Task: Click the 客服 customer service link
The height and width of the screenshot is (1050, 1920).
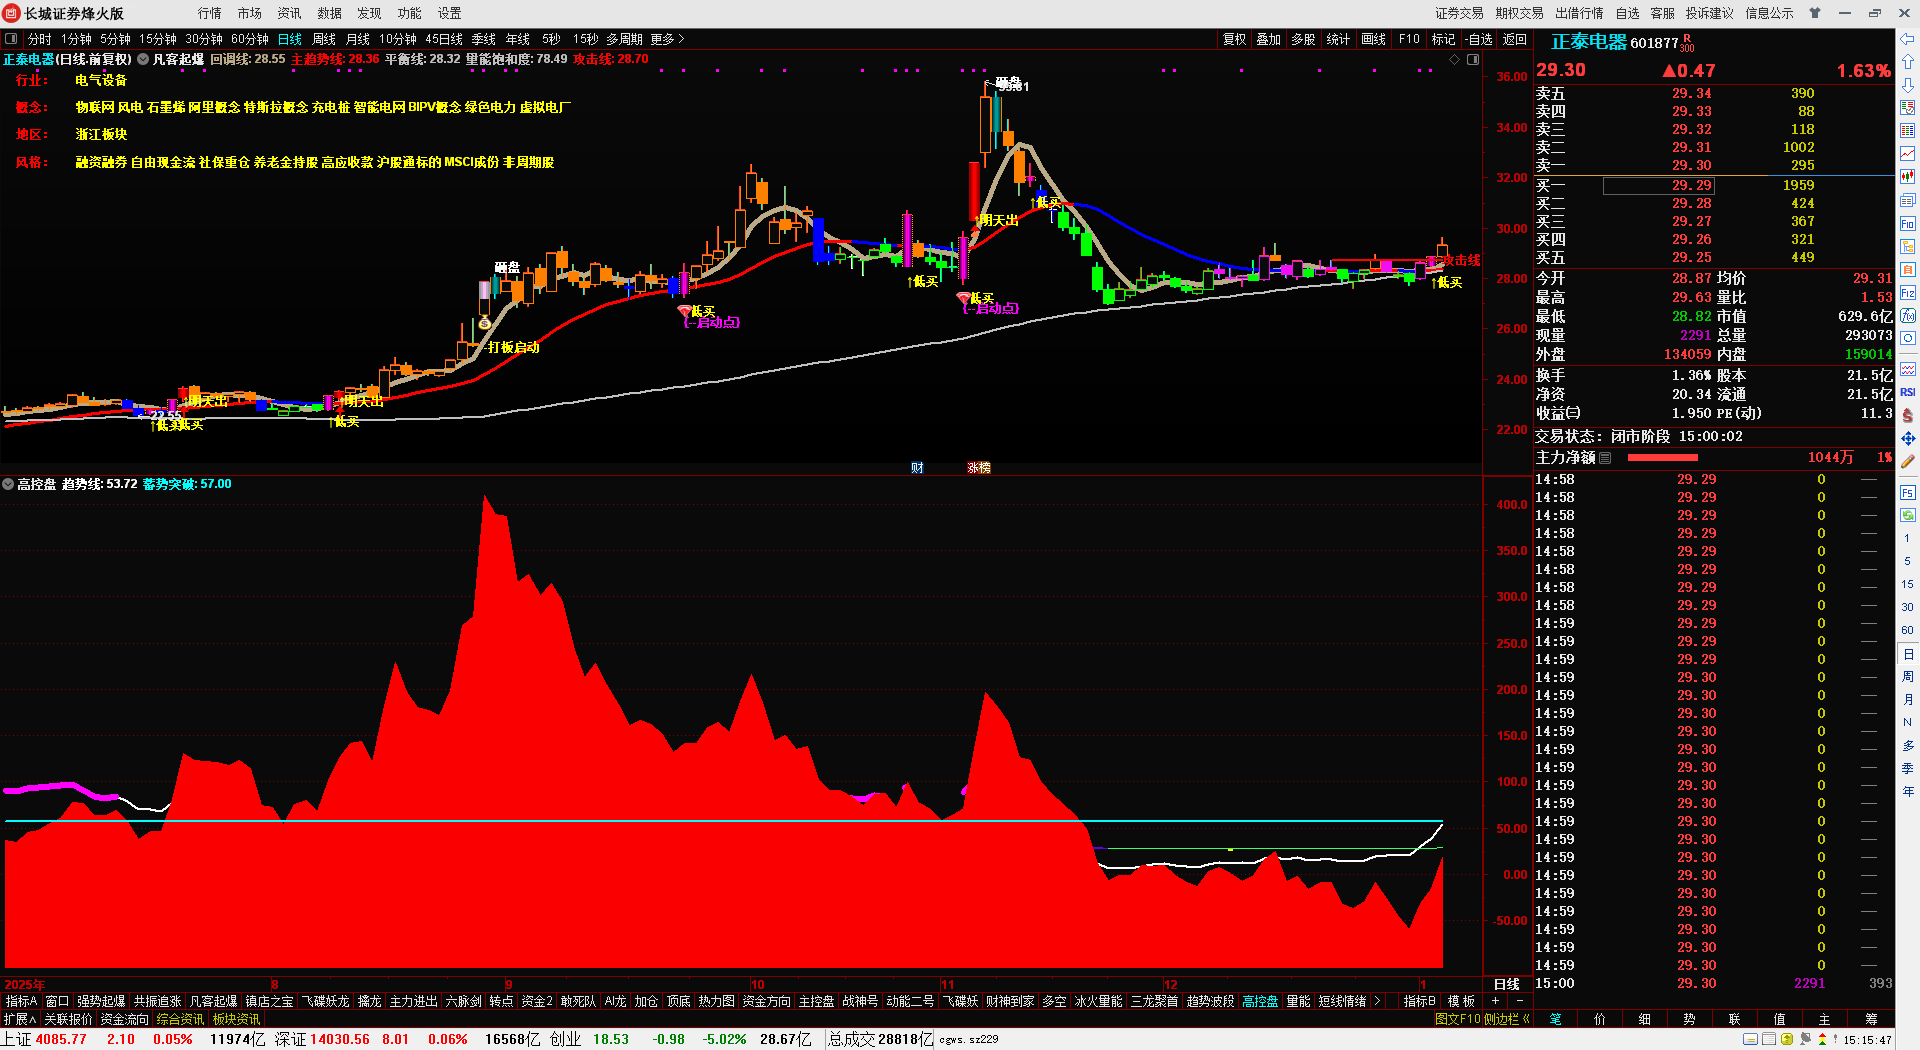Action: [1663, 13]
